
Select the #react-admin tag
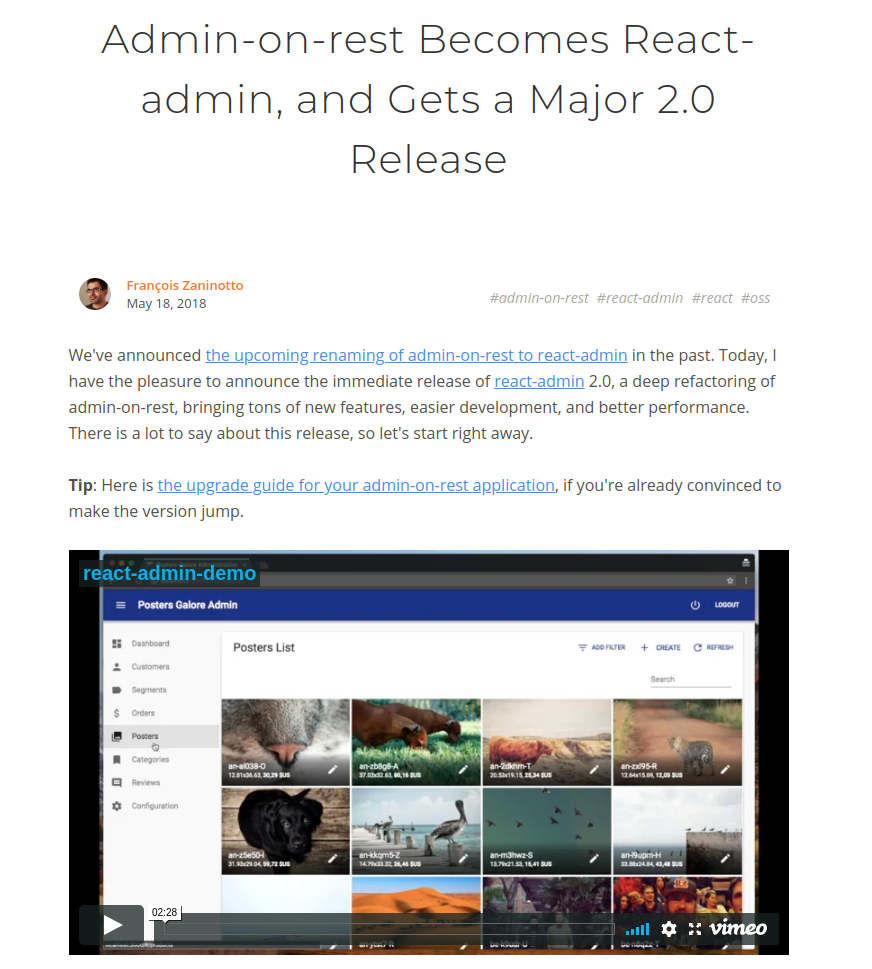coord(640,298)
